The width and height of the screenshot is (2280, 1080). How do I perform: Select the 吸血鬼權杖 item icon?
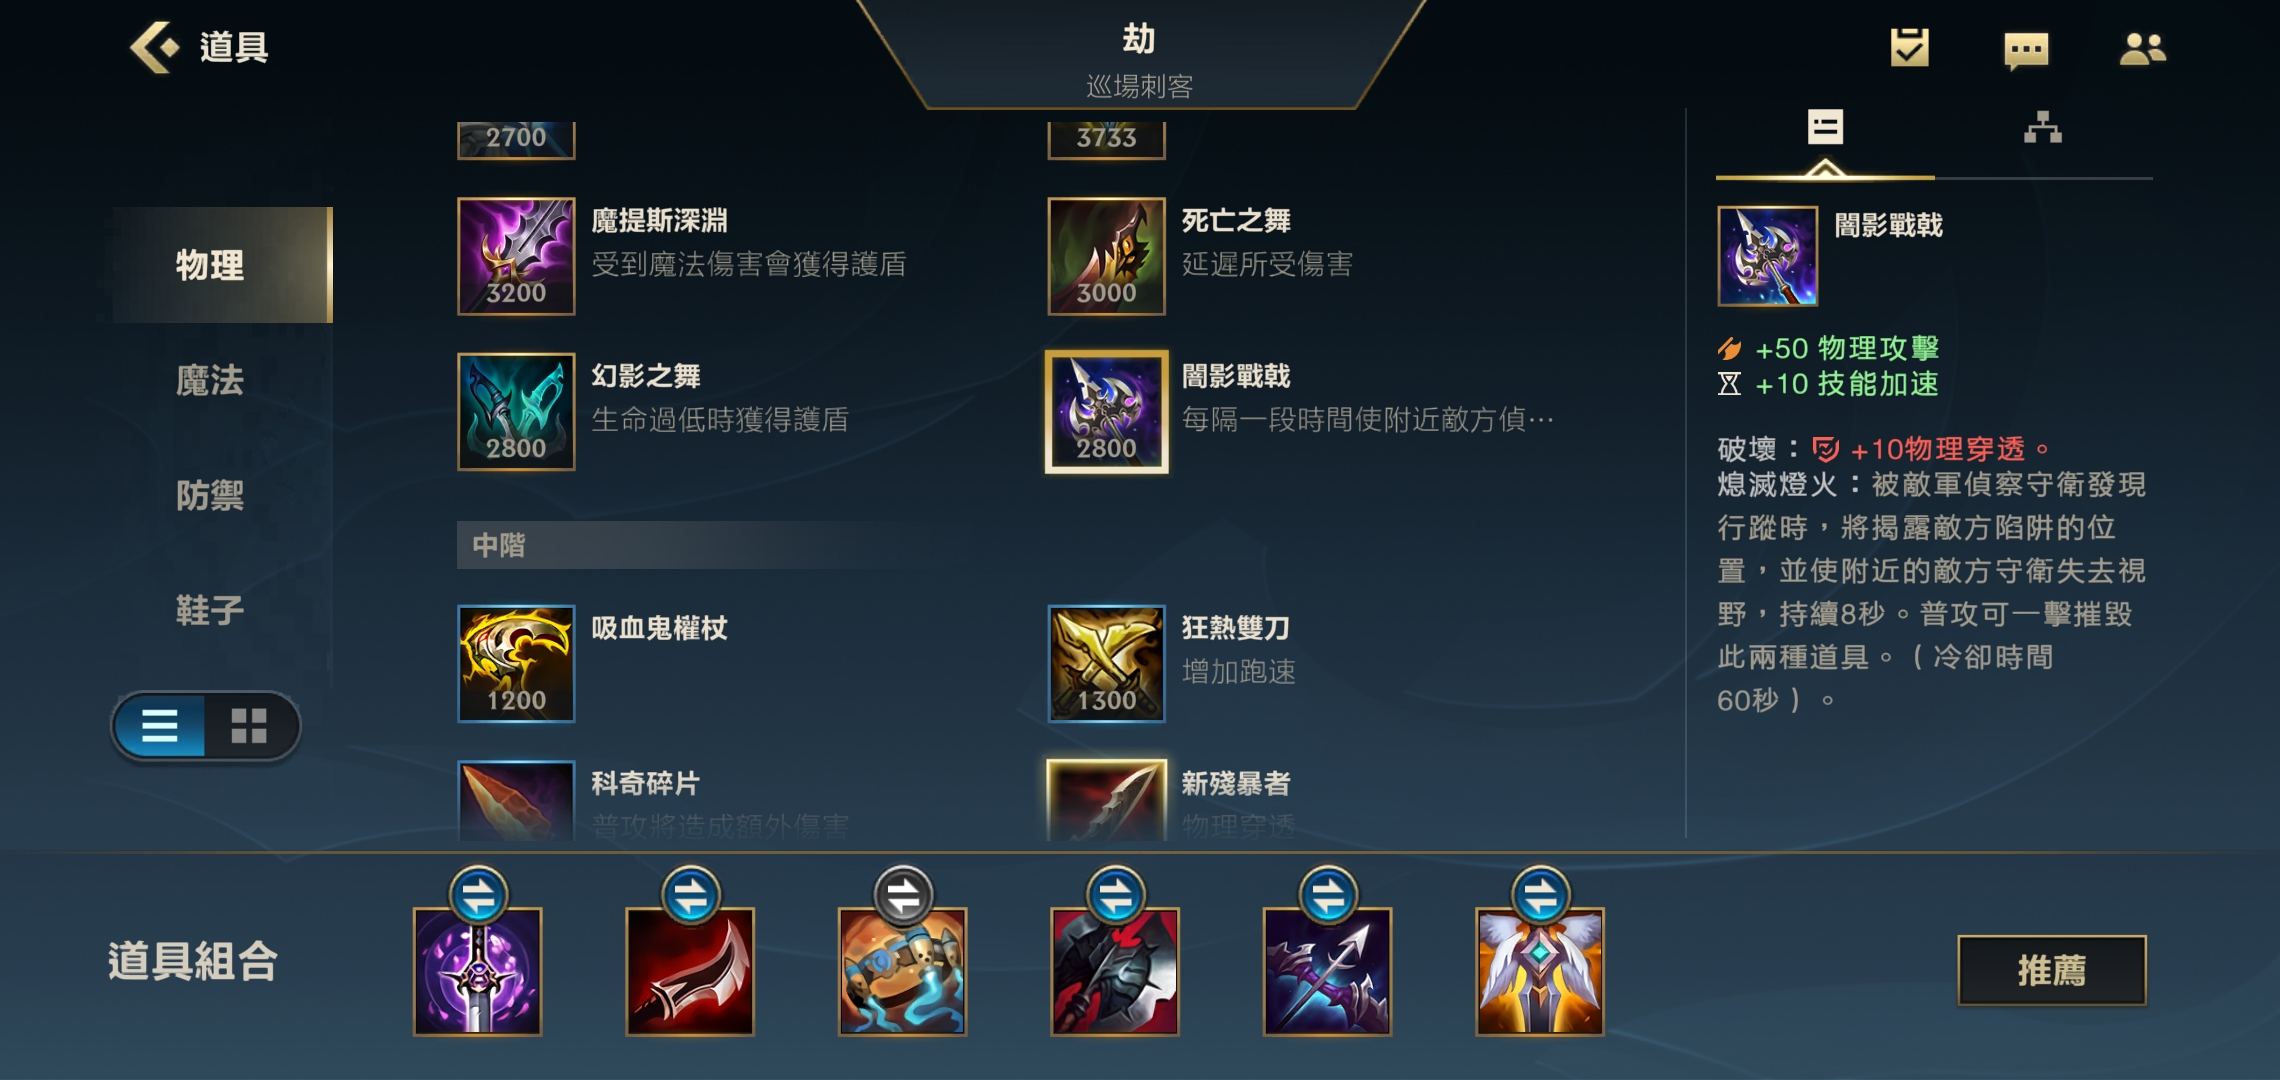(516, 663)
